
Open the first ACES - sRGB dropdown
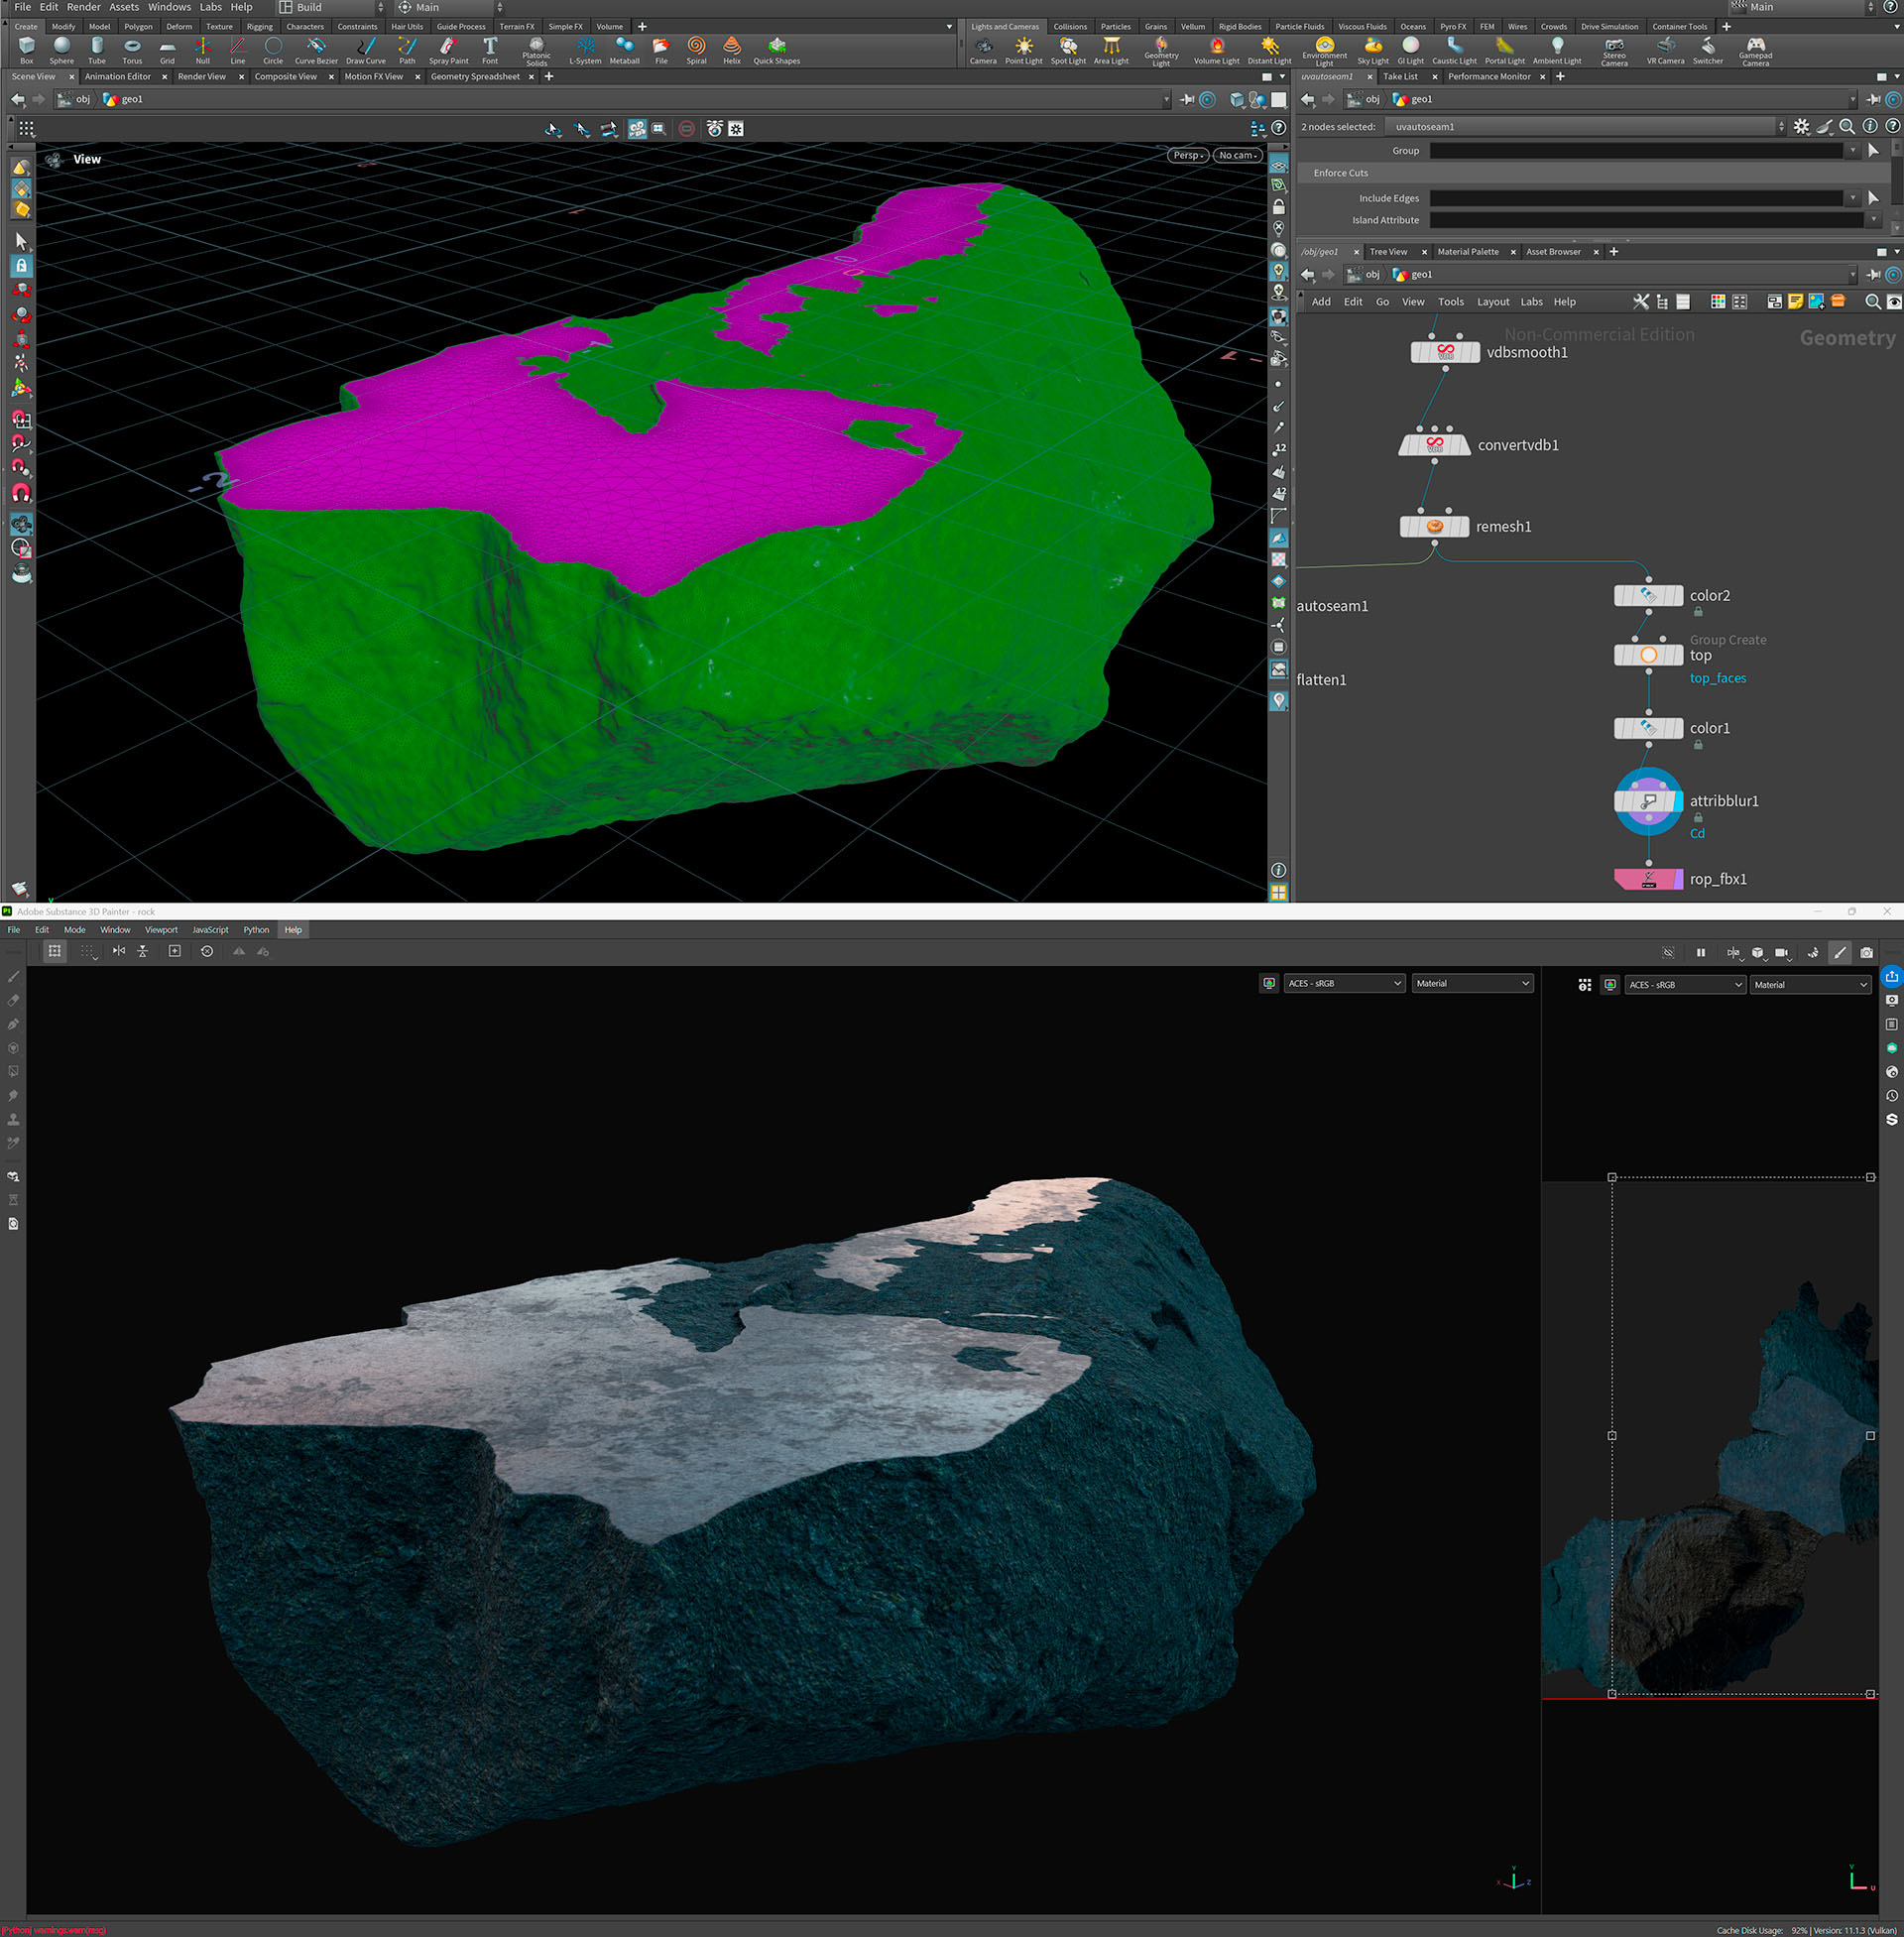[1344, 983]
